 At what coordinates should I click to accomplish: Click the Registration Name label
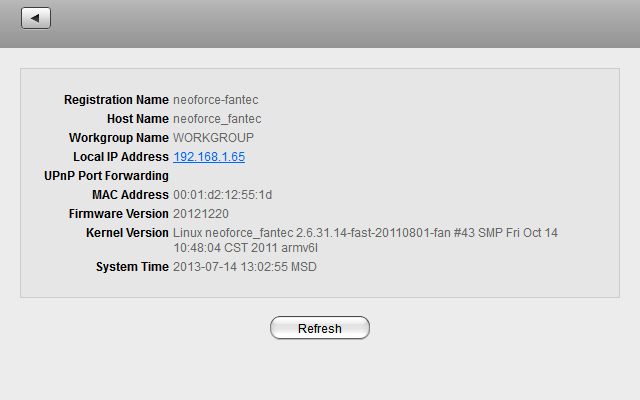(x=116, y=100)
